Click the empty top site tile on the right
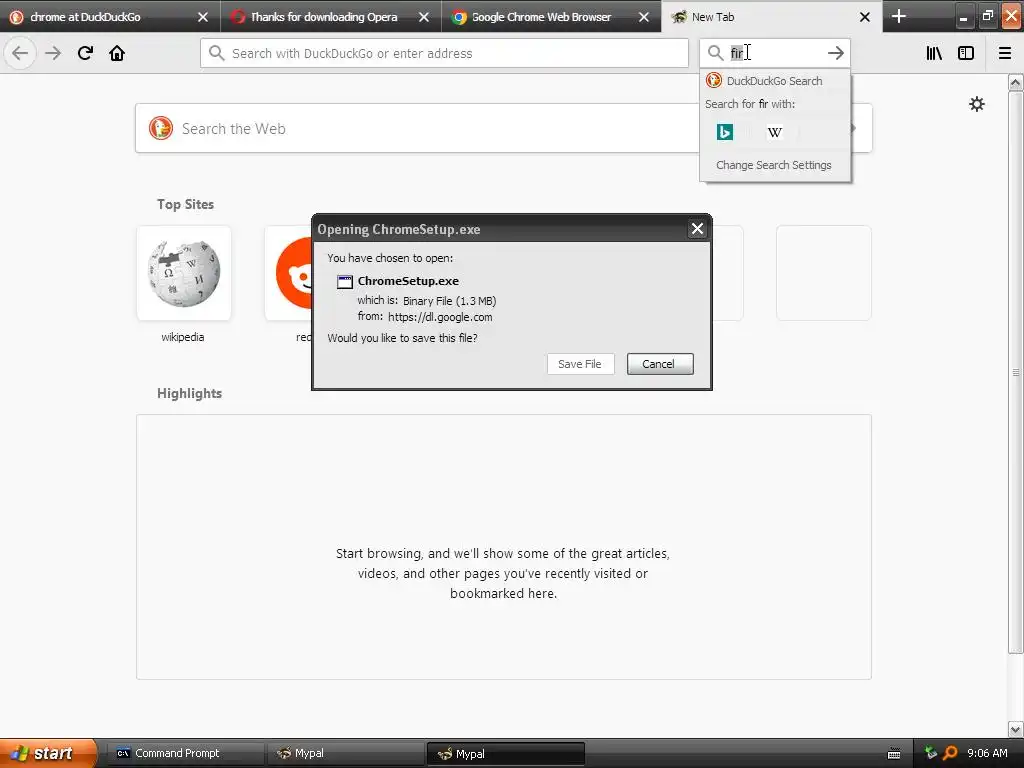The image size is (1024, 768). point(824,273)
